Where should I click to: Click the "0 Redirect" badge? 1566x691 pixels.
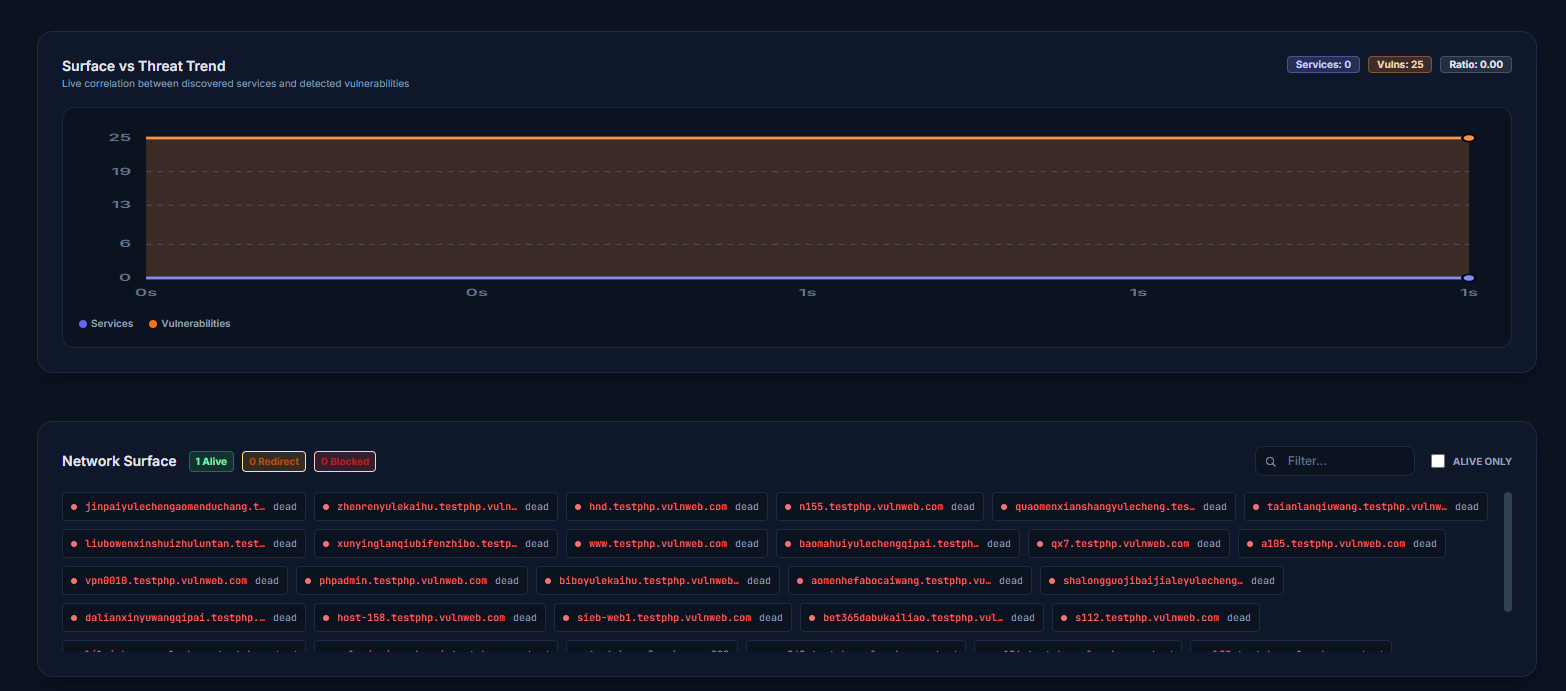tap(273, 461)
